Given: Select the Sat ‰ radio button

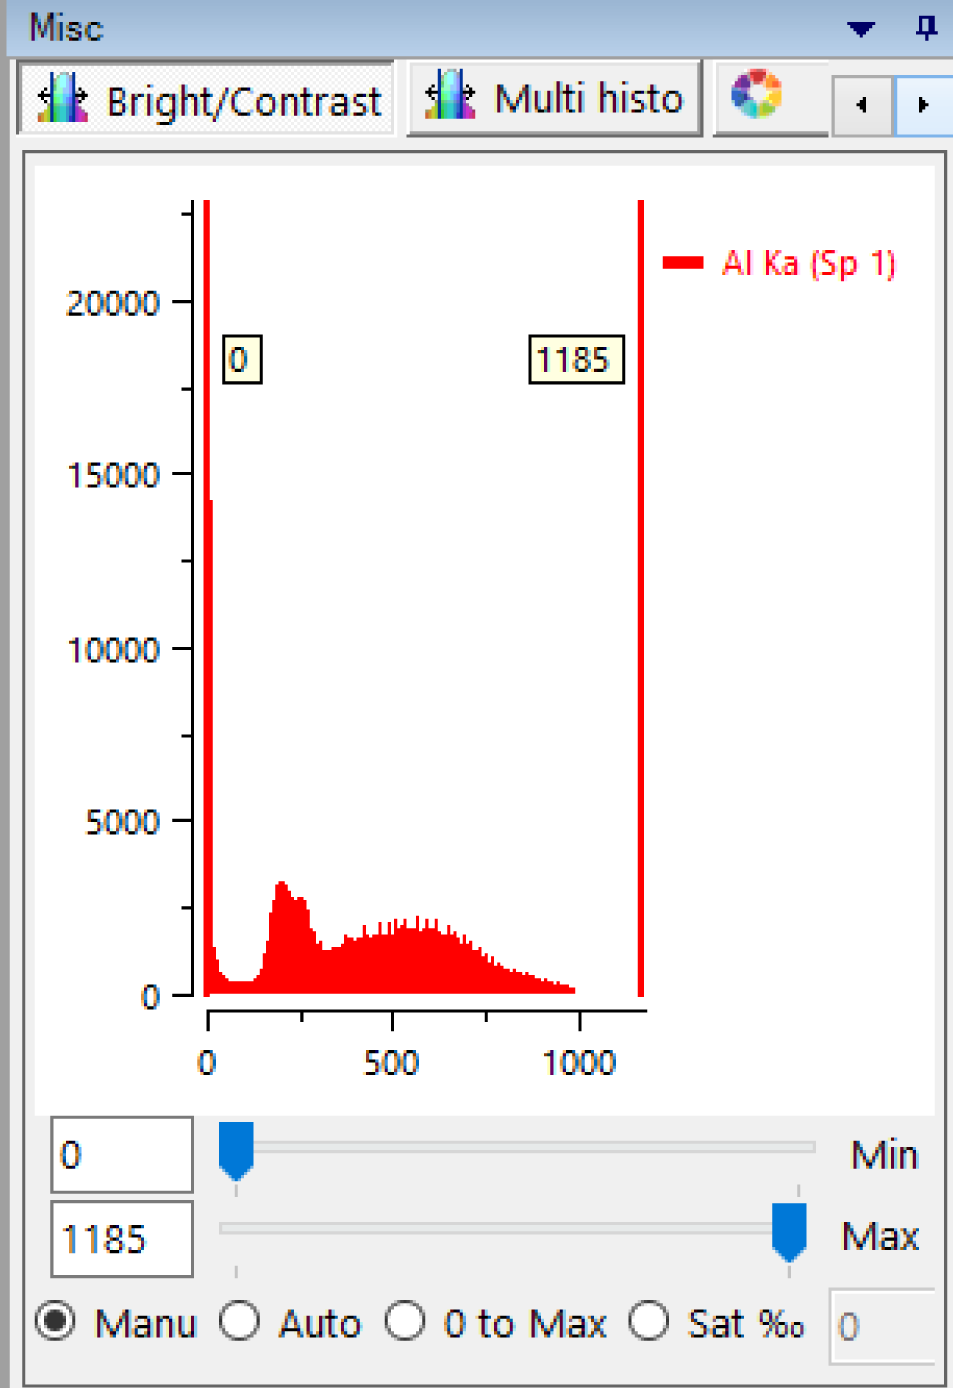Looking at the screenshot, I should point(649,1322).
